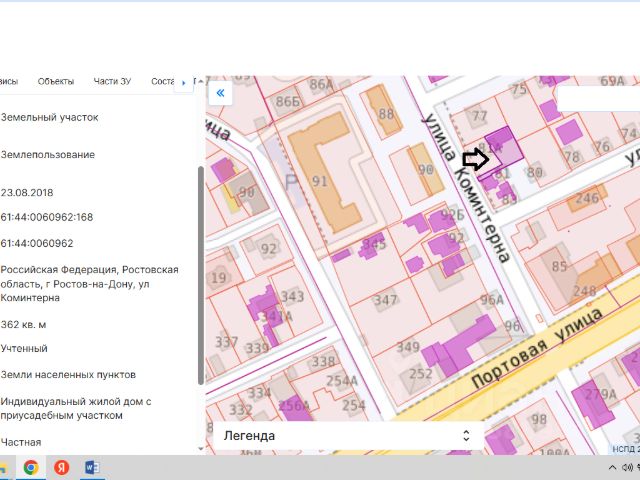Expand the Легенда panel
This screenshot has width=640, height=480.
coord(348,436)
